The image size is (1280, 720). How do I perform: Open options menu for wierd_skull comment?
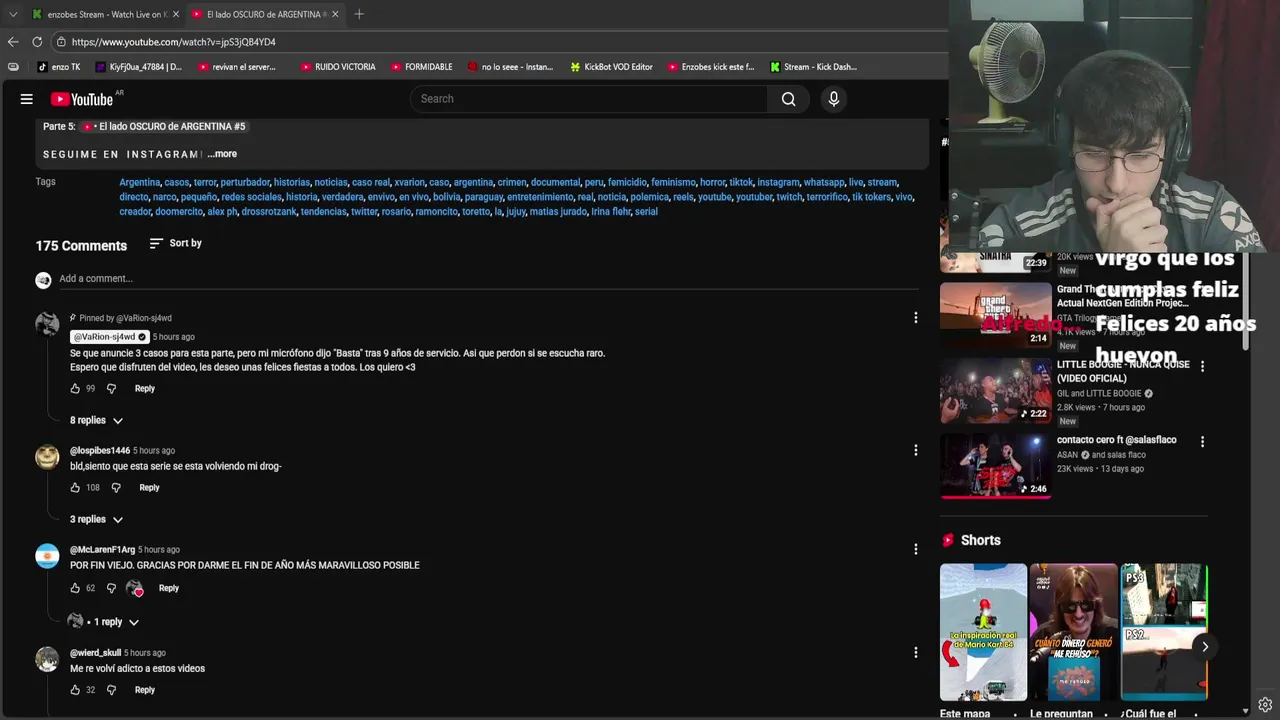pyautogui.click(x=915, y=652)
